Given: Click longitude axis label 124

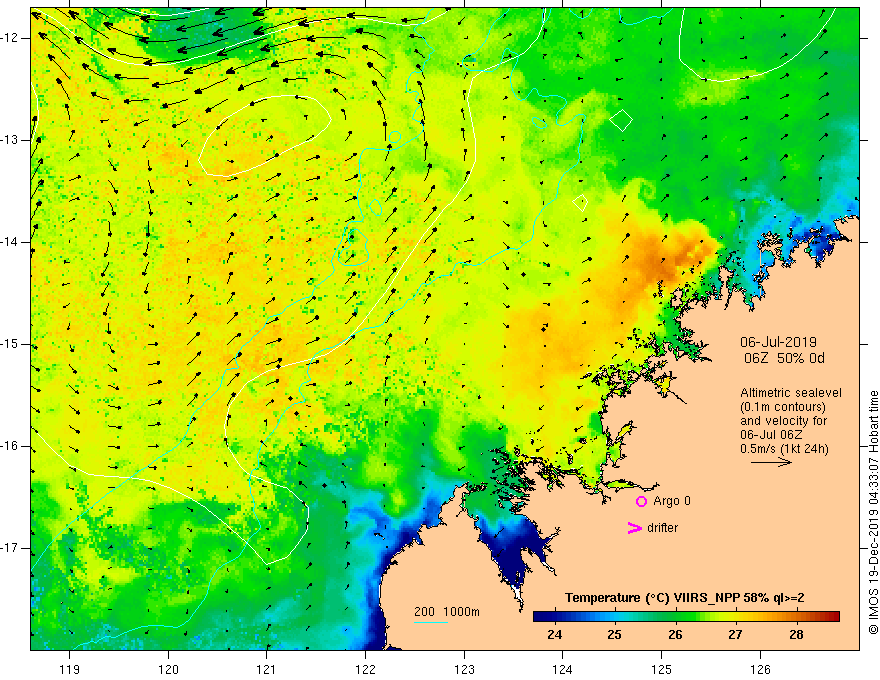Looking at the screenshot, I should coord(563,669).
